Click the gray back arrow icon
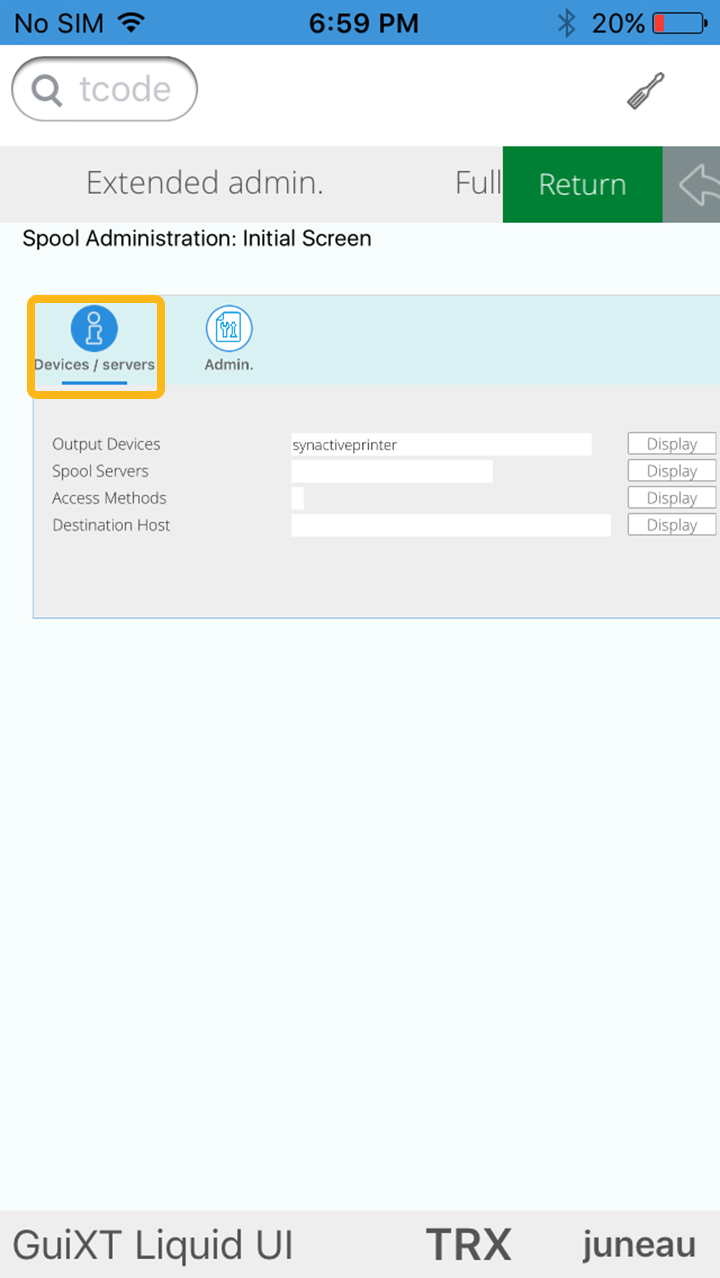The image size is (720, 1278). [x=696, y=184]
